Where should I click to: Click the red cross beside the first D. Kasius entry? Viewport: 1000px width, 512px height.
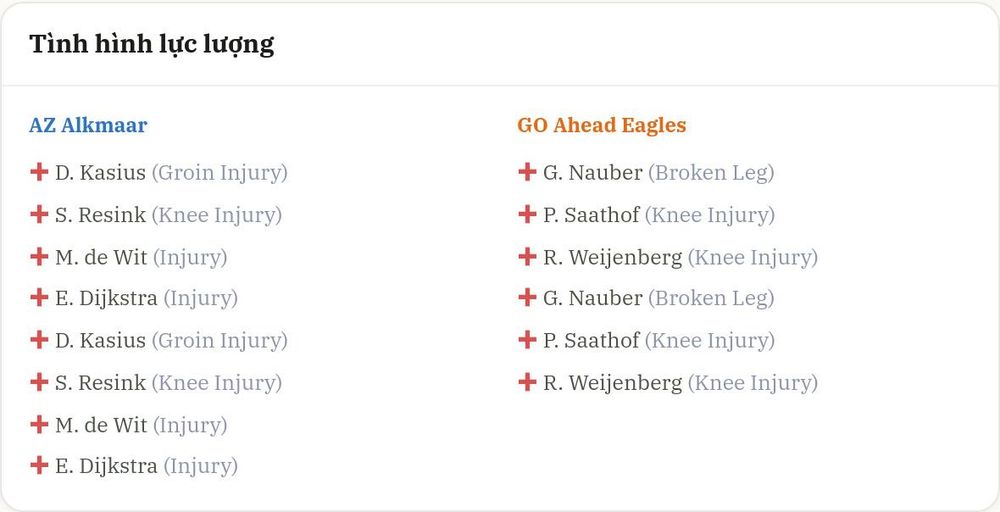point(39,172)
